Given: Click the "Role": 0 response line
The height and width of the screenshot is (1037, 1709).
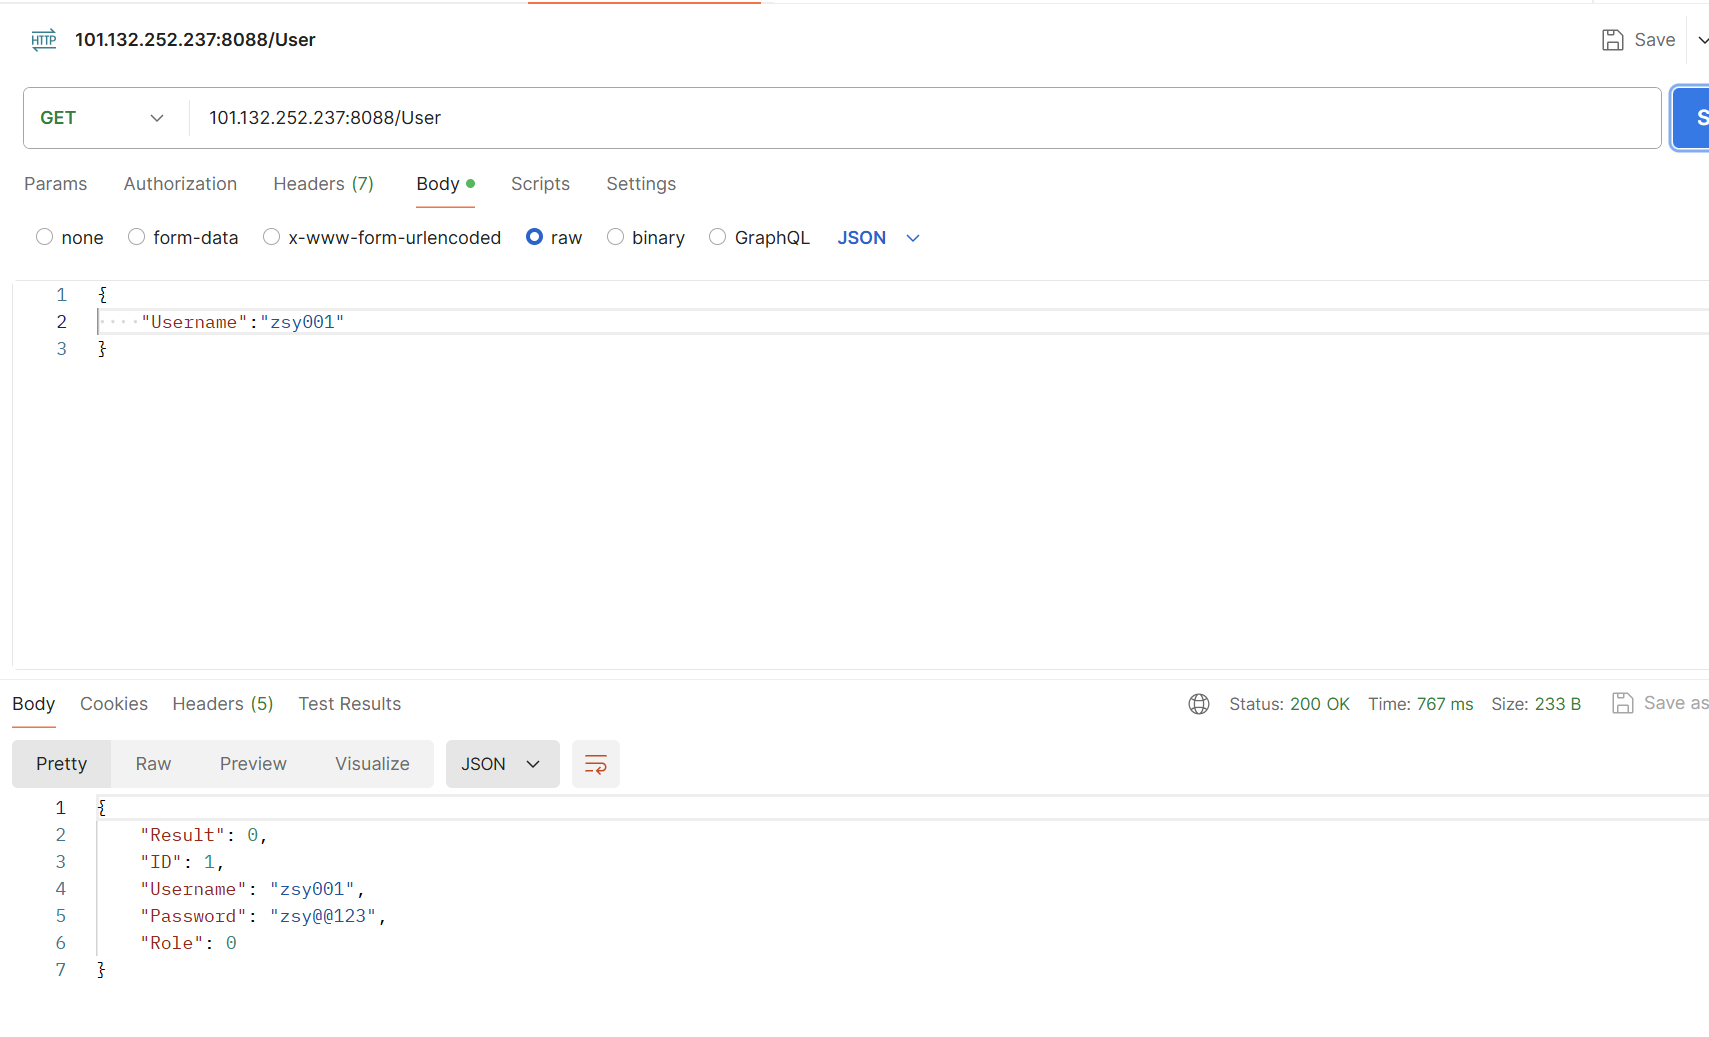Looking at the screenshot, I should (188, 943).
